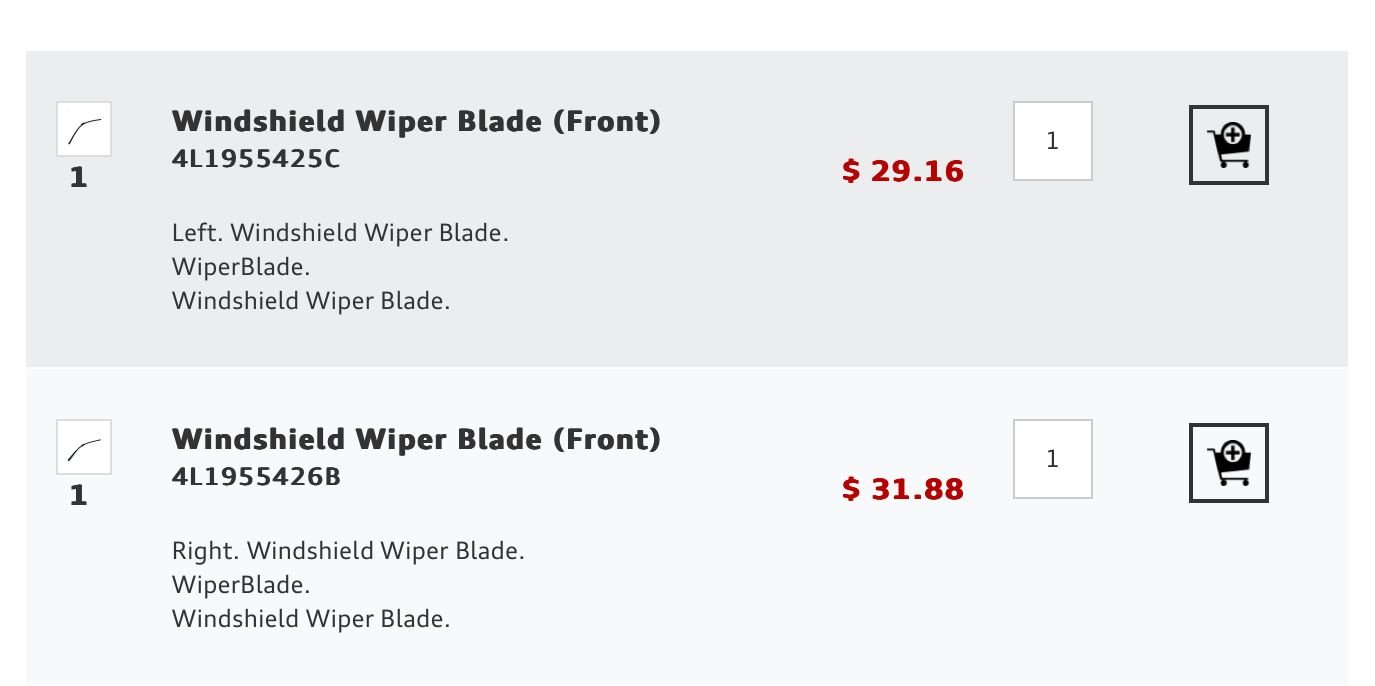
Task: Click the quantity field for the right blade
Action: click(x=1052, y=459)
